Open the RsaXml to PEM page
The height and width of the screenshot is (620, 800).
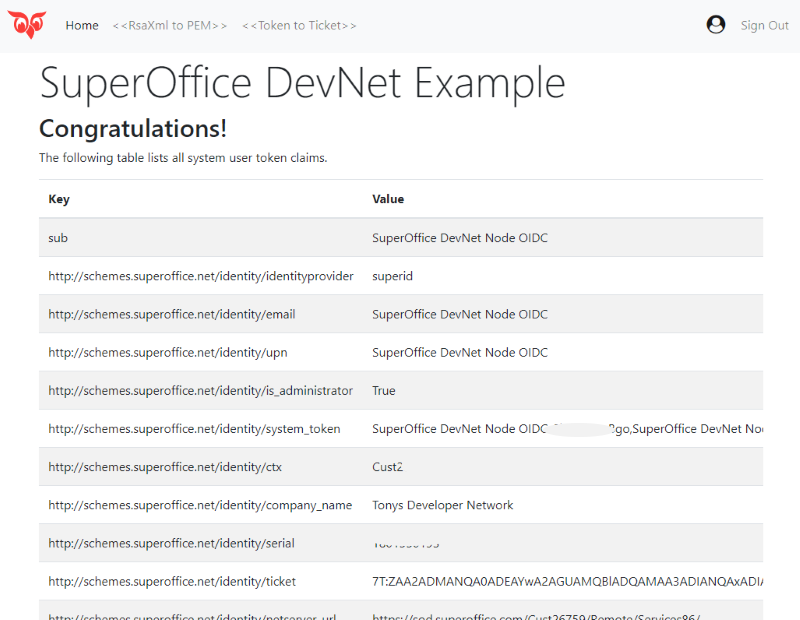click(170, 26)
